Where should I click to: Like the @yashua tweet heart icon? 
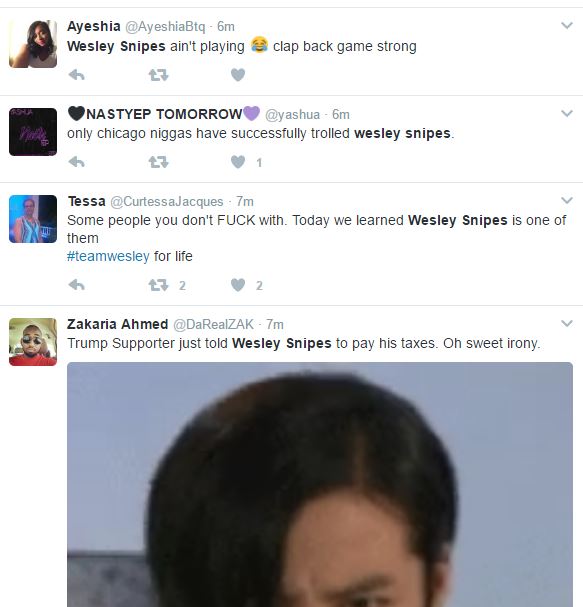click(238, 162)
